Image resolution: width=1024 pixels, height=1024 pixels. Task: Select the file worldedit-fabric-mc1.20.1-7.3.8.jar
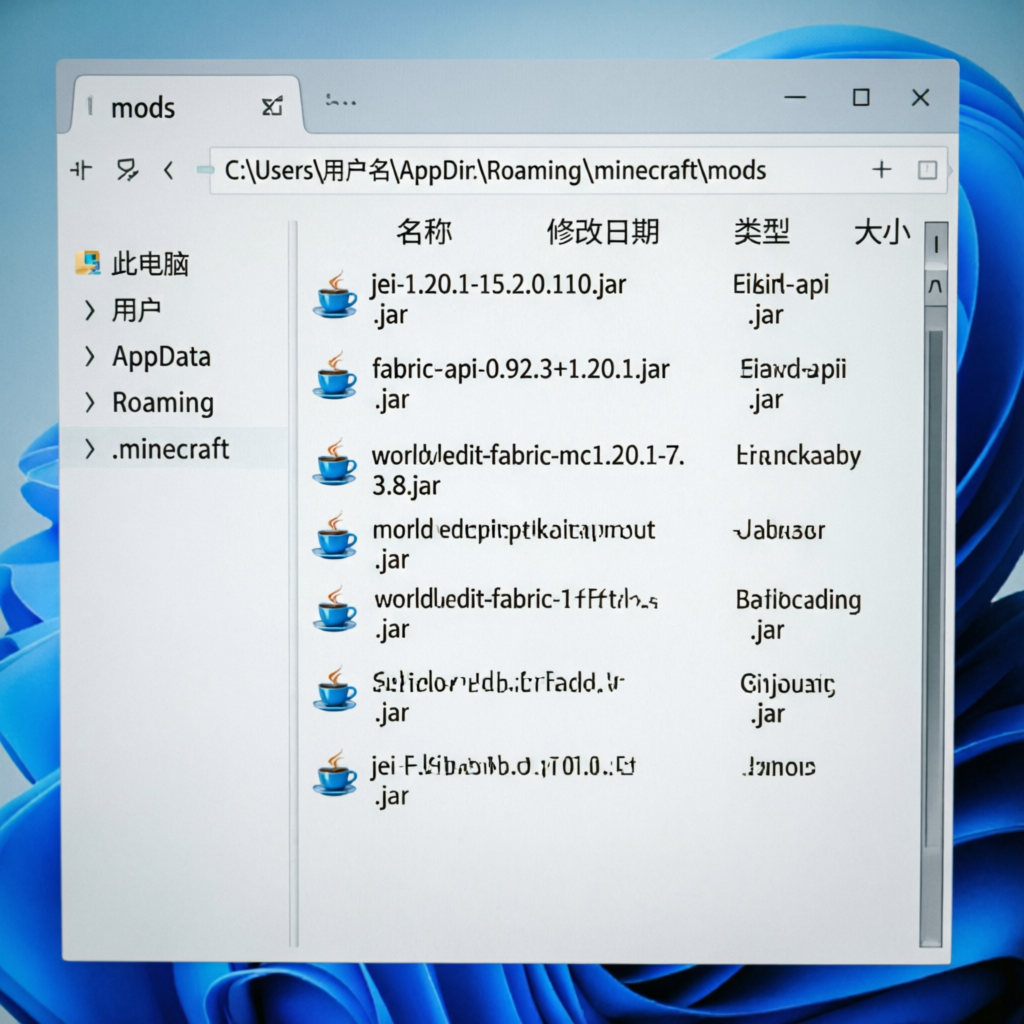[x=528, y=470]
